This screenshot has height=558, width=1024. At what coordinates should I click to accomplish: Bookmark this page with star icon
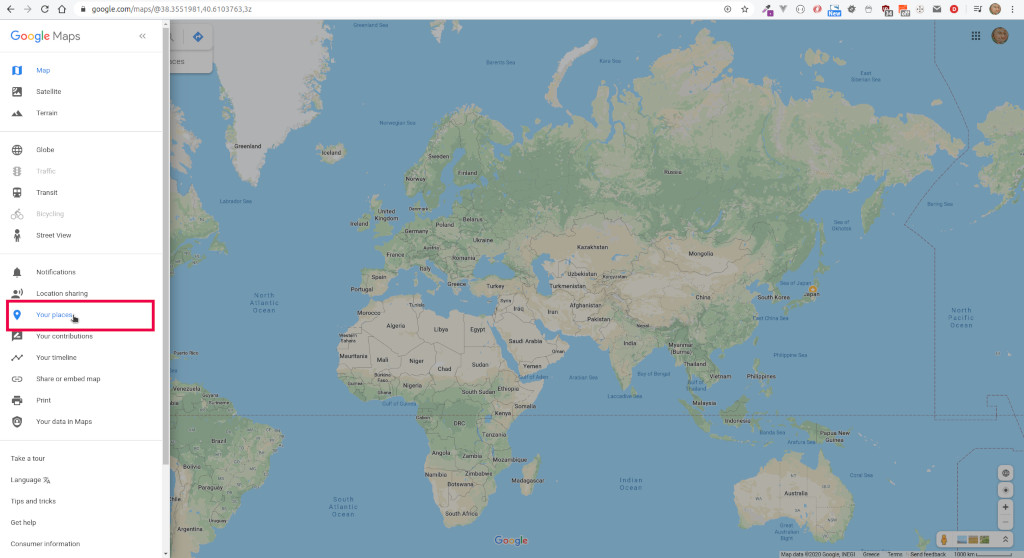pos(744,9)
